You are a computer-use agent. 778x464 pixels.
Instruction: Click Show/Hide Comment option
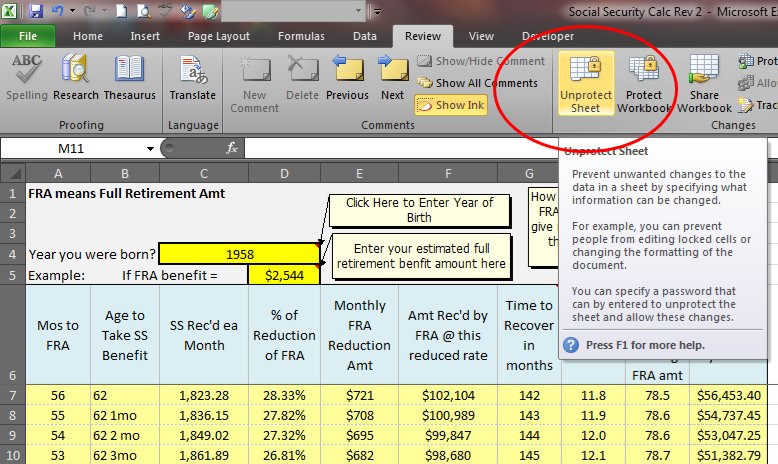tap(481, 61)
